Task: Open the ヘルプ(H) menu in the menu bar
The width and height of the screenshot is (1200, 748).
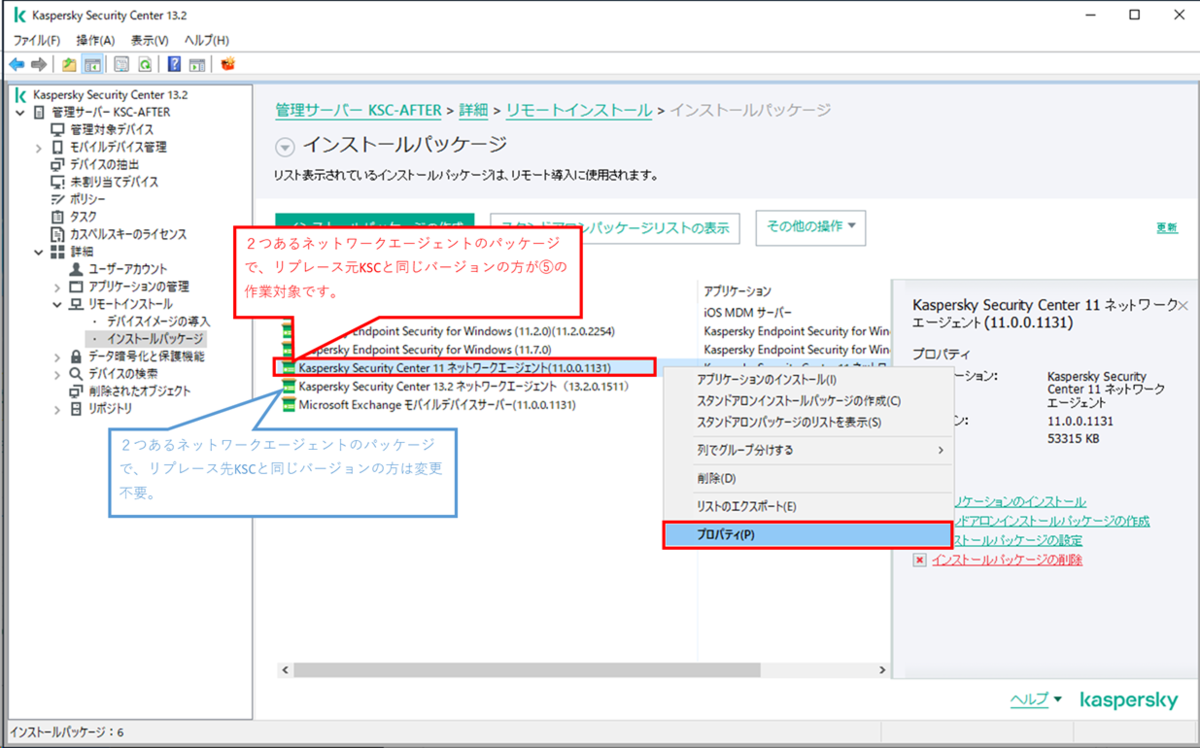Action: pyautogui.click(x=207, y=40)
